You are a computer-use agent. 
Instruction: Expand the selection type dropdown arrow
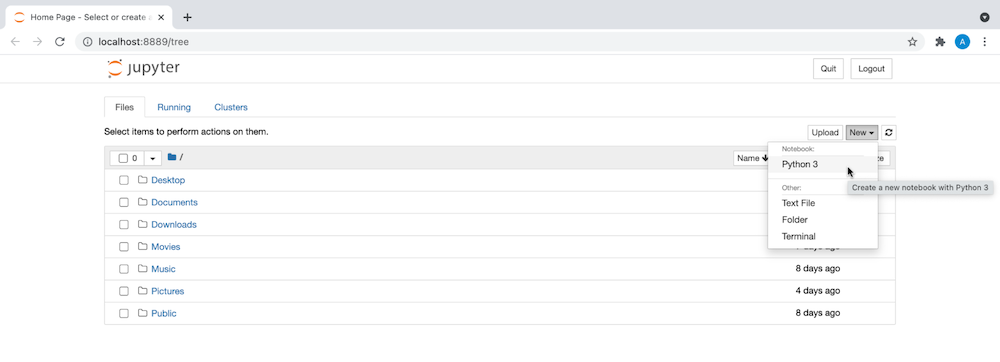(x=152, y=158)
